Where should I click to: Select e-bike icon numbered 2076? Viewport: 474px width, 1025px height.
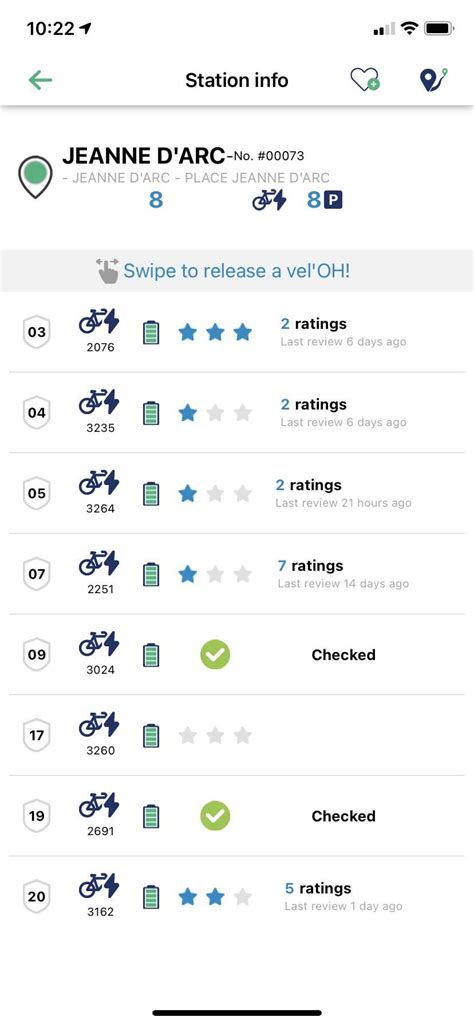(x=99, y=322)
